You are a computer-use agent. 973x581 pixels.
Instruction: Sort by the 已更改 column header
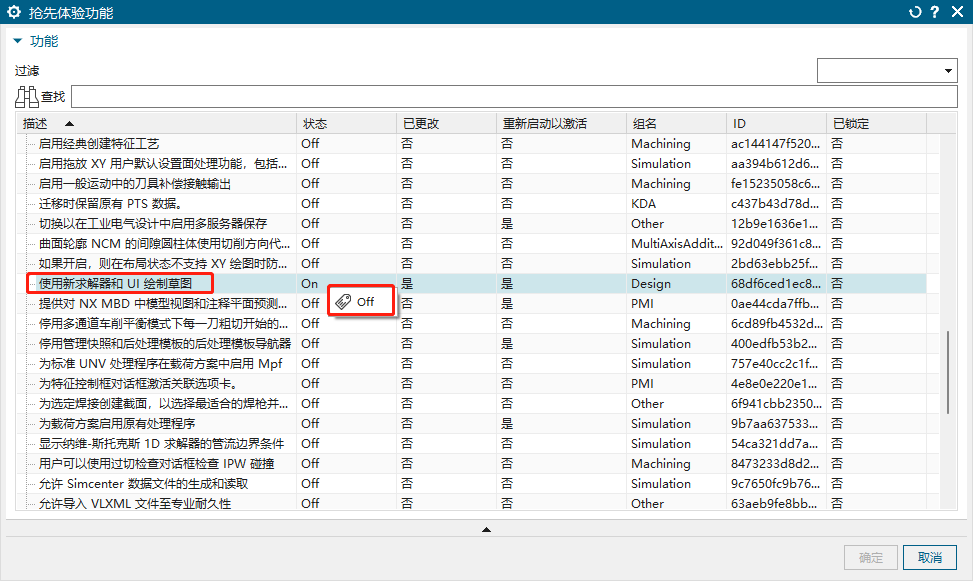(446, 124)
